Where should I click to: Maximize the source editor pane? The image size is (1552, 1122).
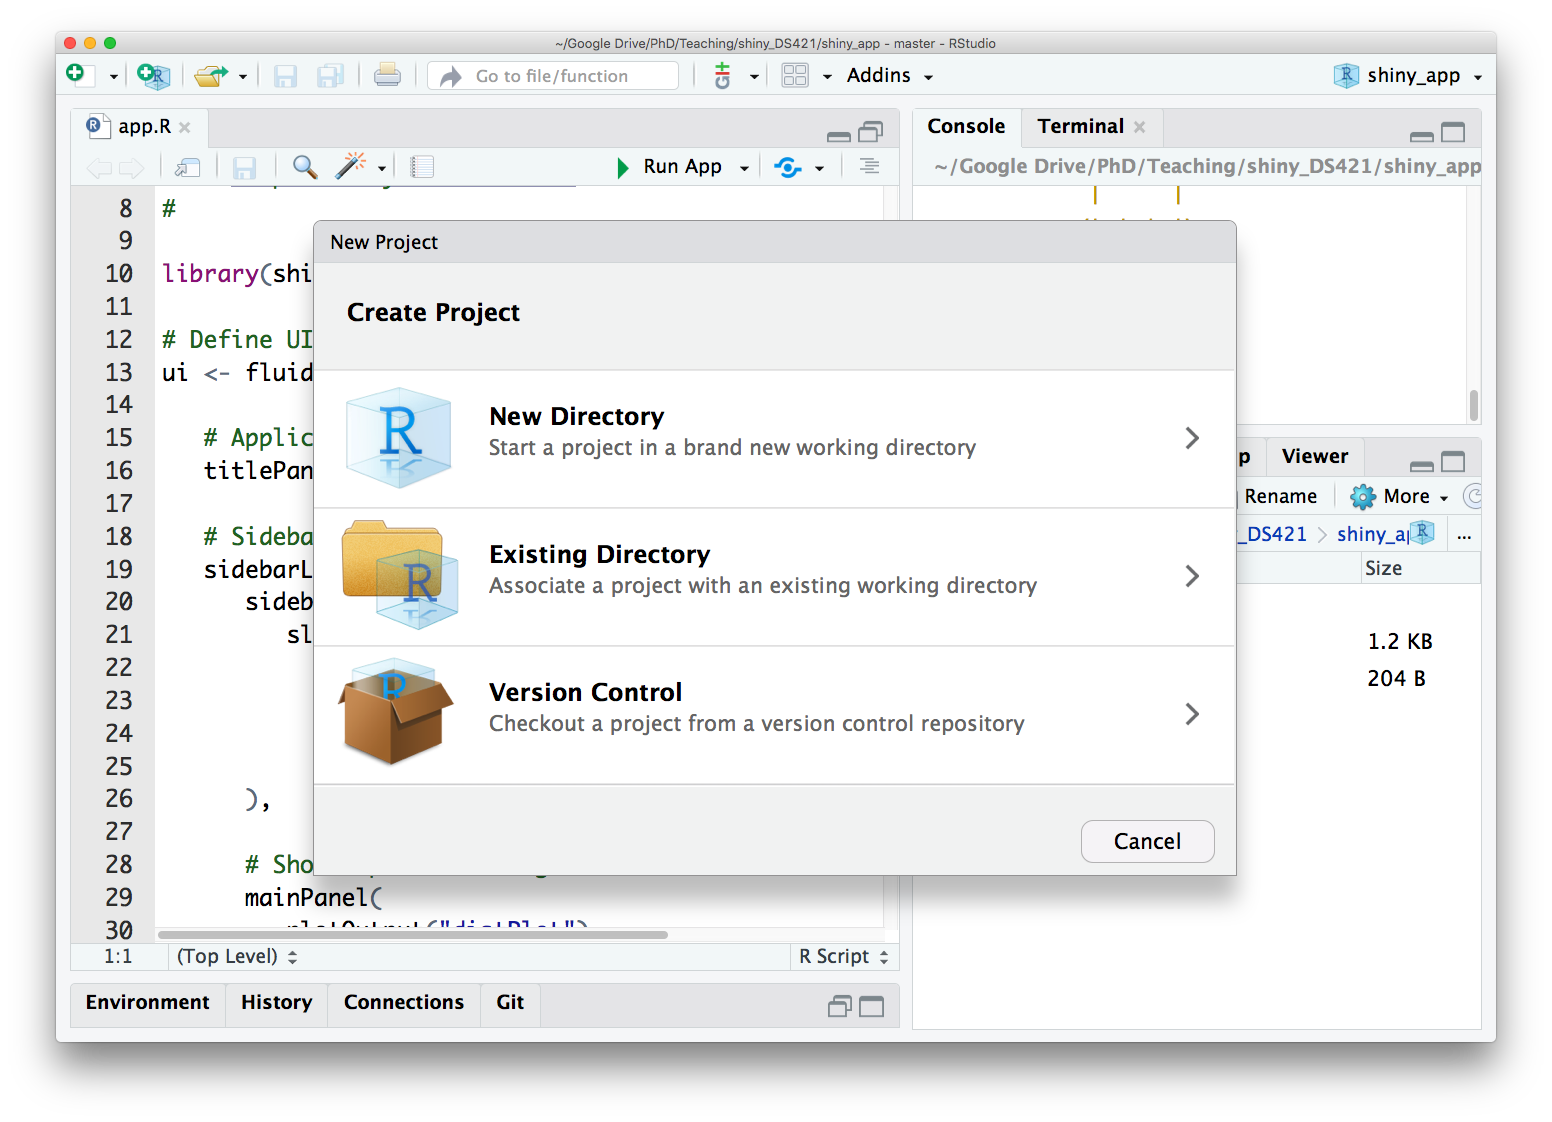coord(871,132)
